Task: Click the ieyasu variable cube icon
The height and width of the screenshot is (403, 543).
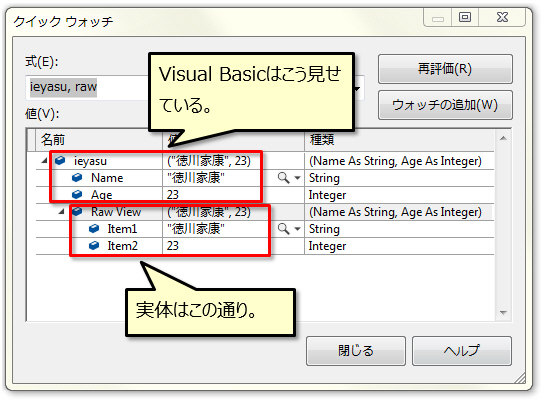Action: click(x=60, y=161)
